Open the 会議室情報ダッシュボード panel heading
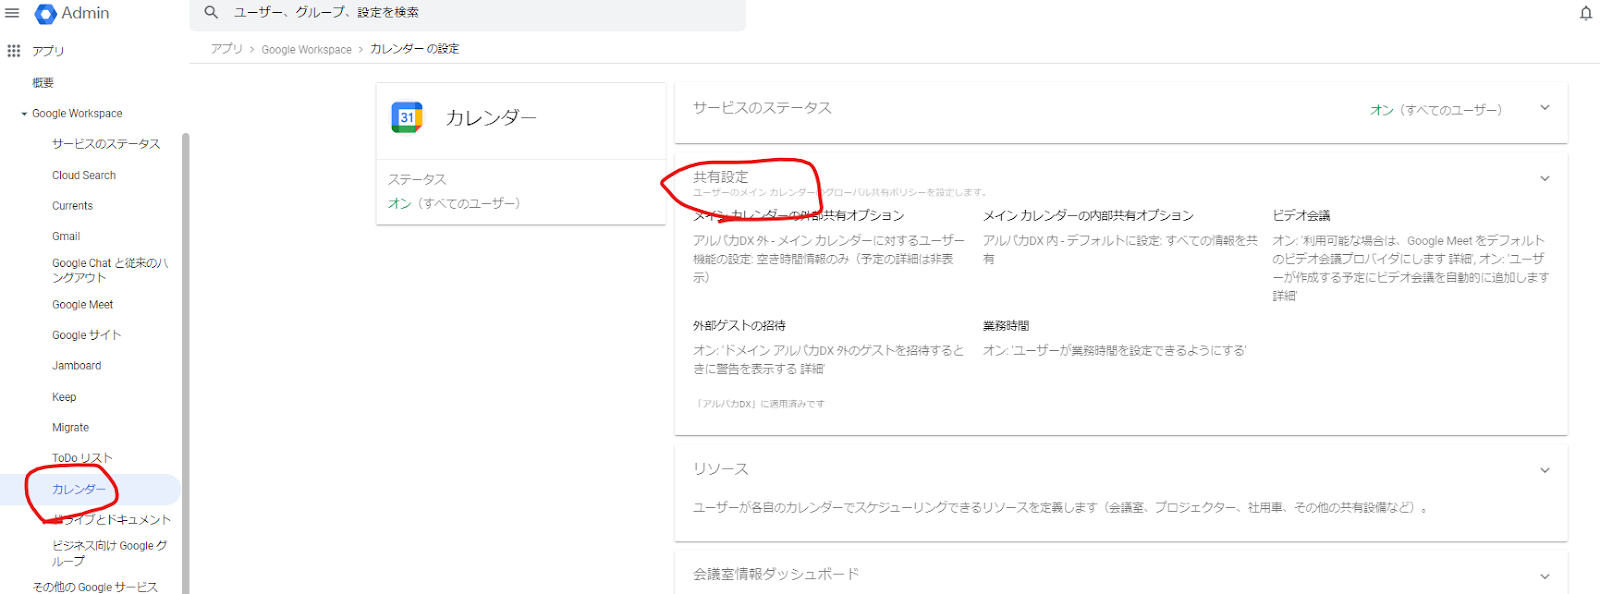 pyautogui.click(x=776, y=575)
